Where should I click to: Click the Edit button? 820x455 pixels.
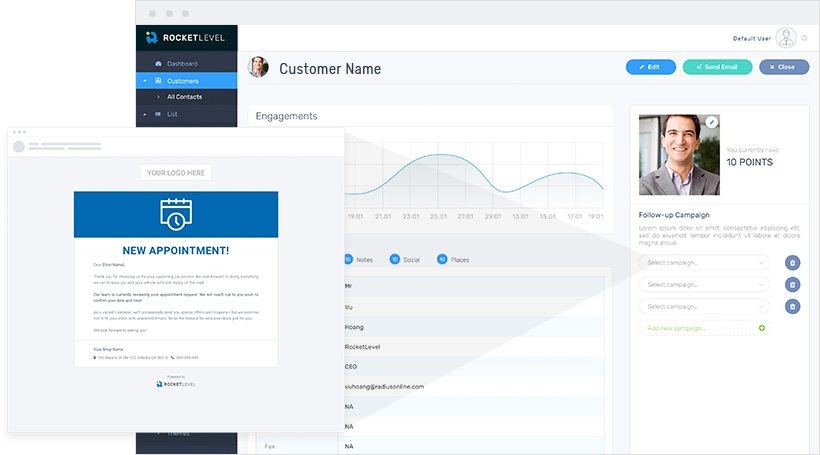pyautogui.click(x=651, y=67)
